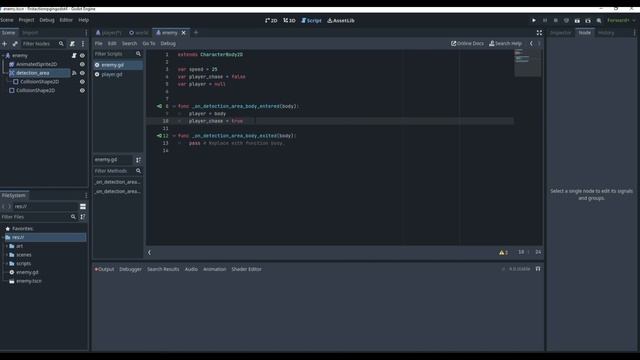This screenshot has height=360, width=640.
Task: Toggle scripts panel with bottom-left arrow
Action: coord(149,253)
